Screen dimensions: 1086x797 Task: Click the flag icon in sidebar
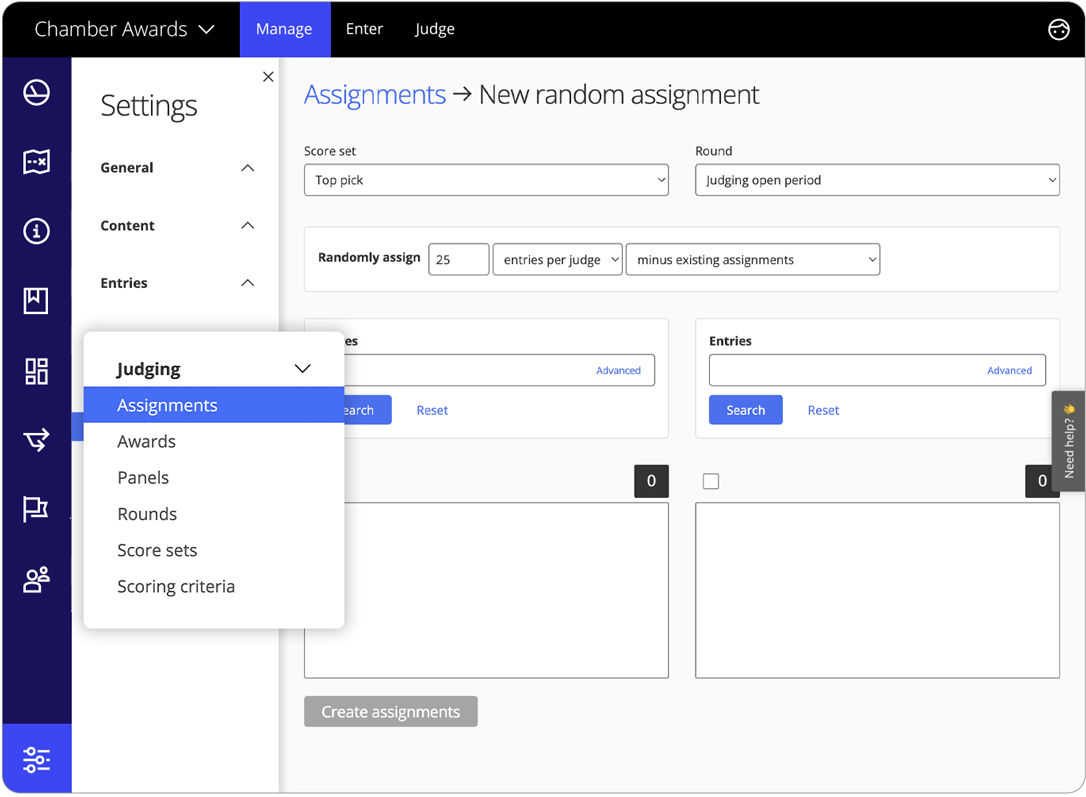(37, 509)
